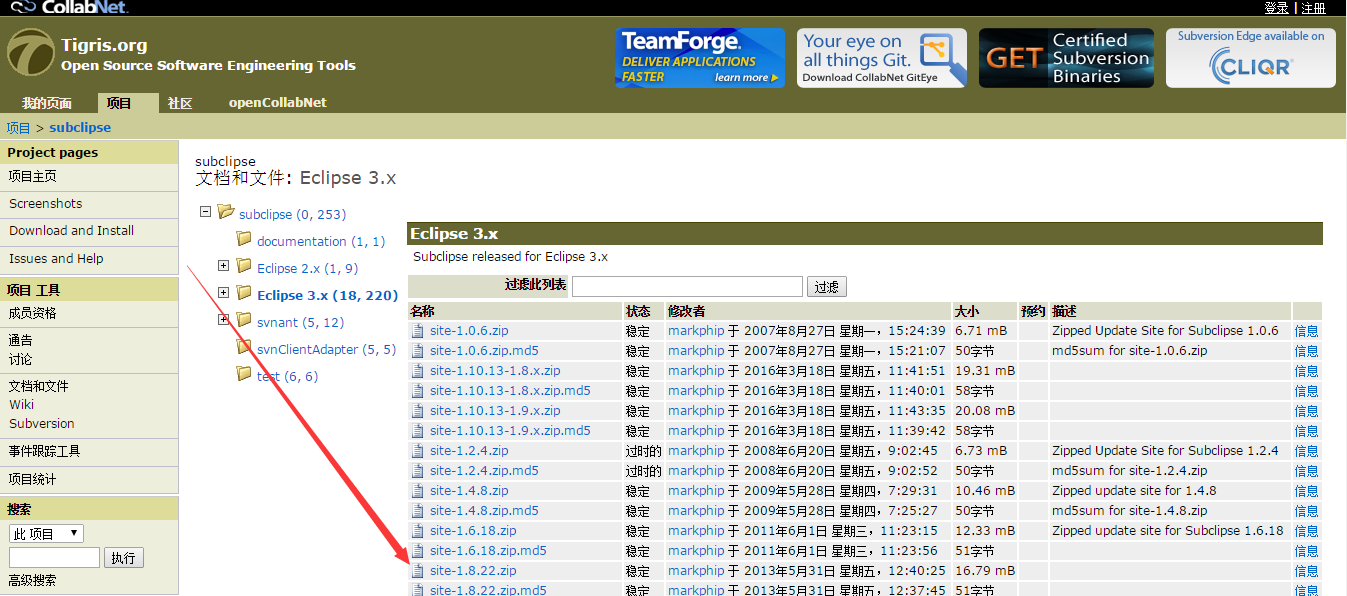1347x596 pixels.
Task: Click file icon beside site-1.10.13-1.8.x.zip.md5
Action: [x=418, y=391]
